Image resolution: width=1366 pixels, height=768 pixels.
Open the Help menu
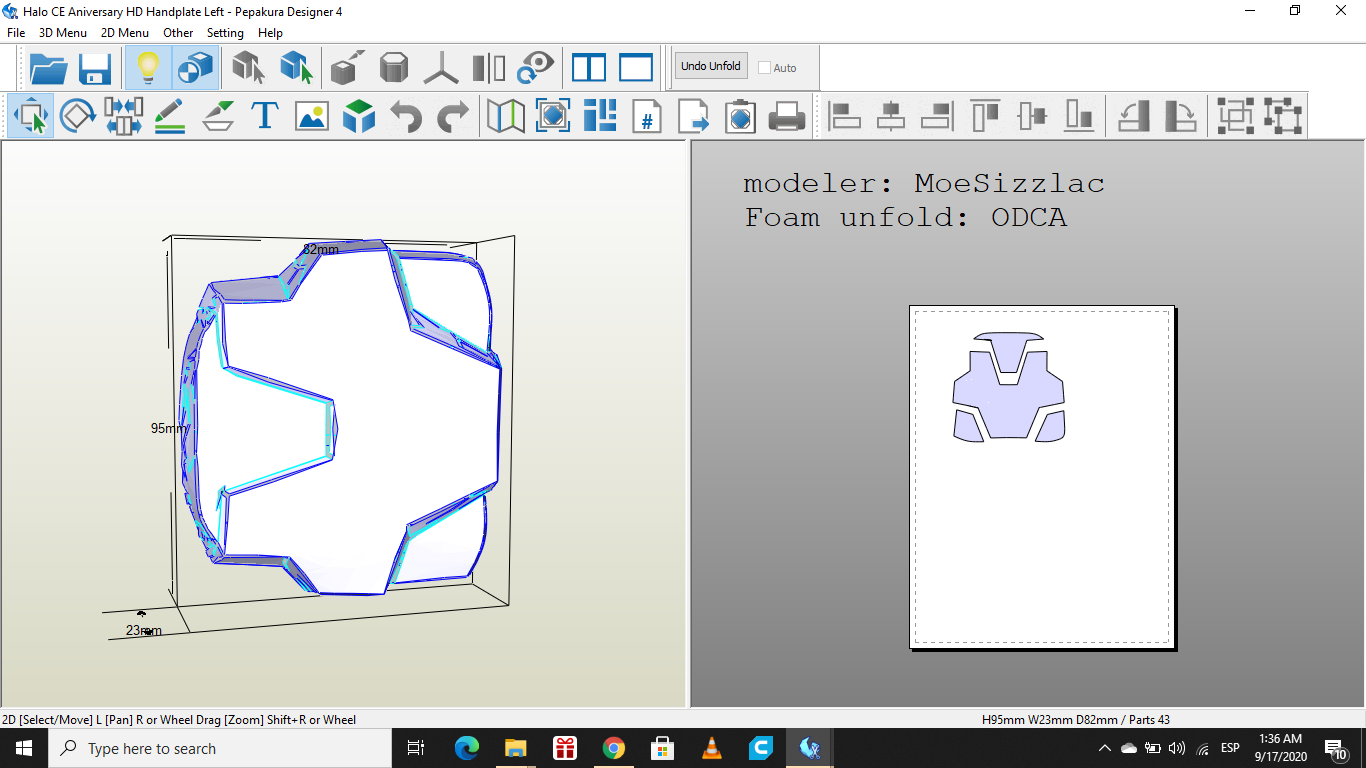(x=270, y=32)
